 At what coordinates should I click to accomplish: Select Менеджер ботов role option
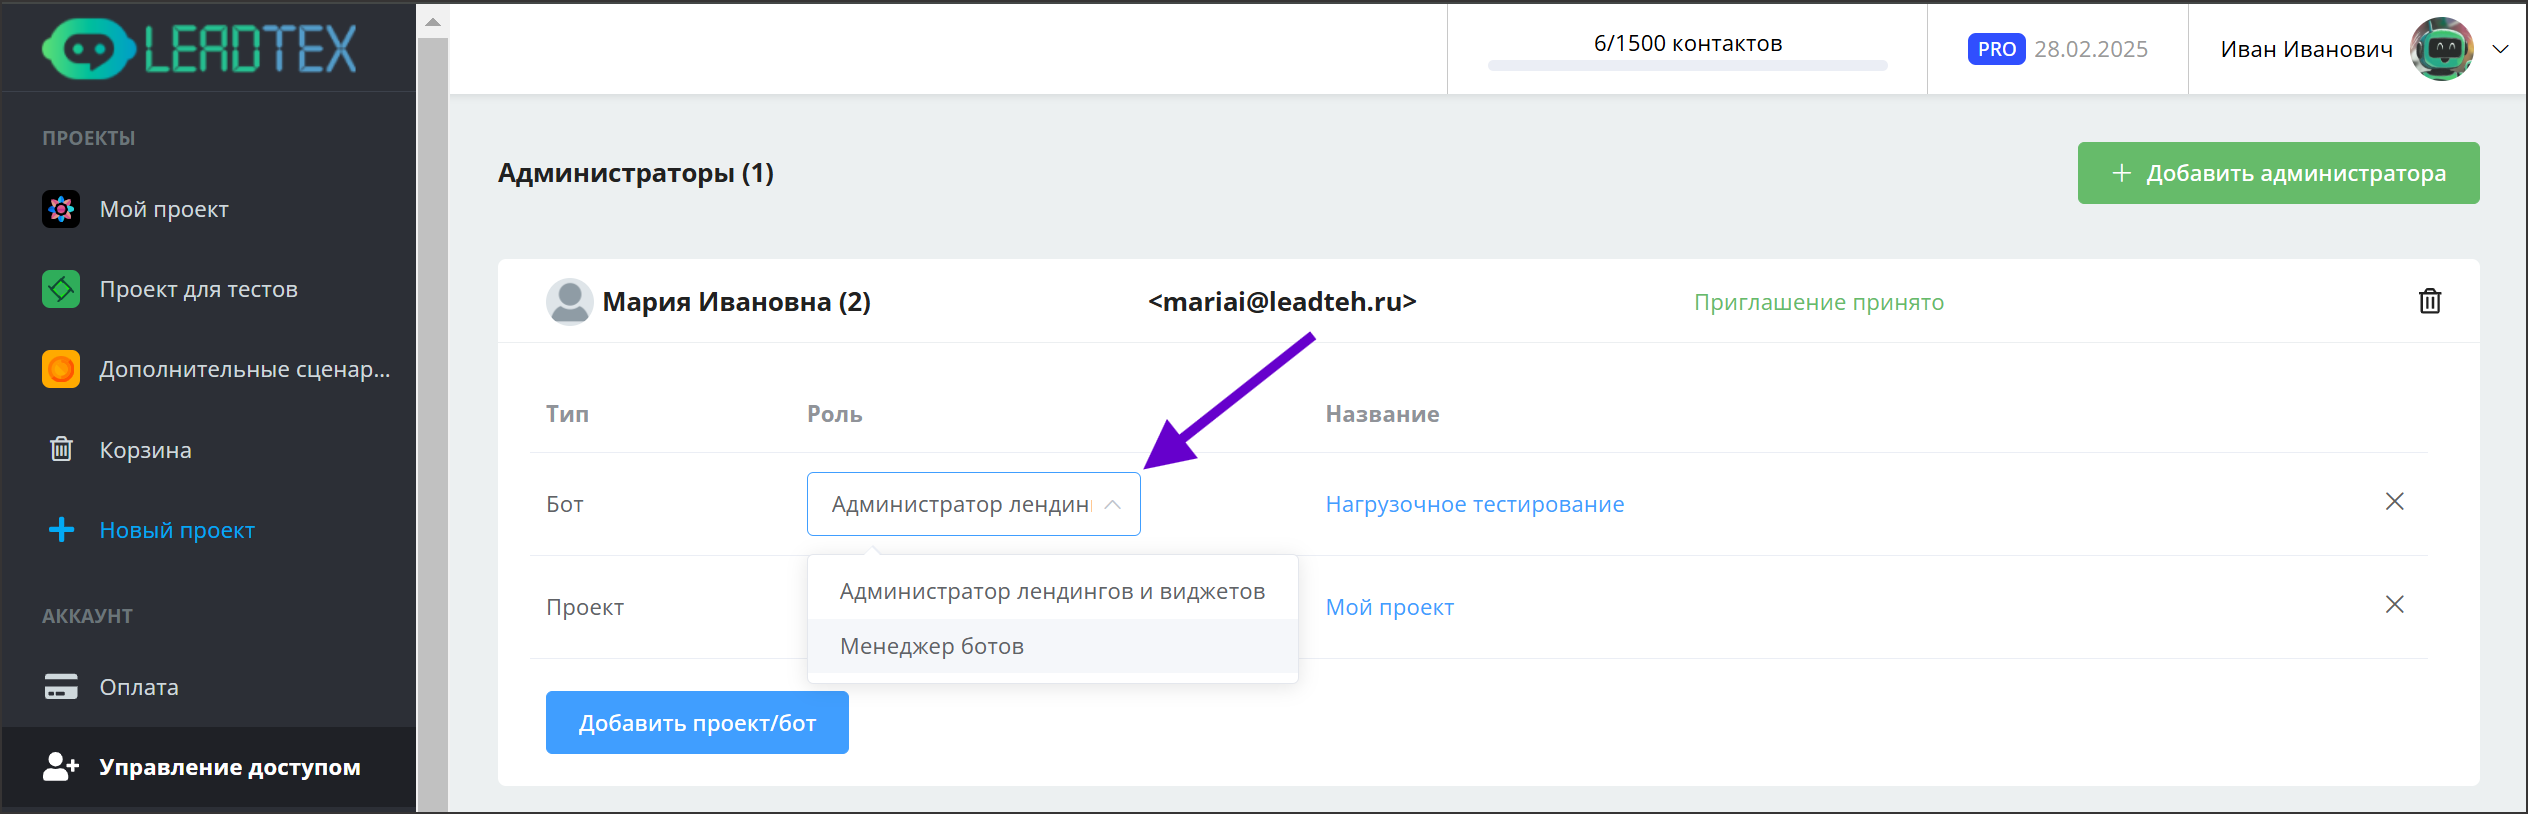[932, 647]
